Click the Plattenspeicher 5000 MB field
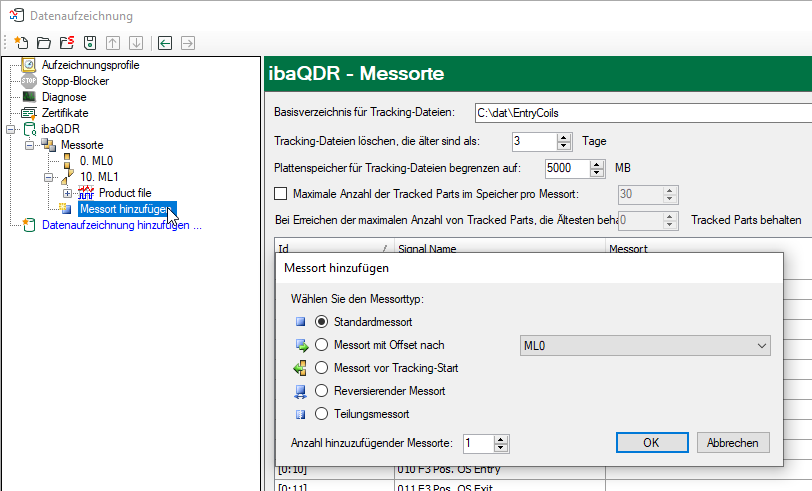This screenshot has width=812, height=491. click(568, 168)
